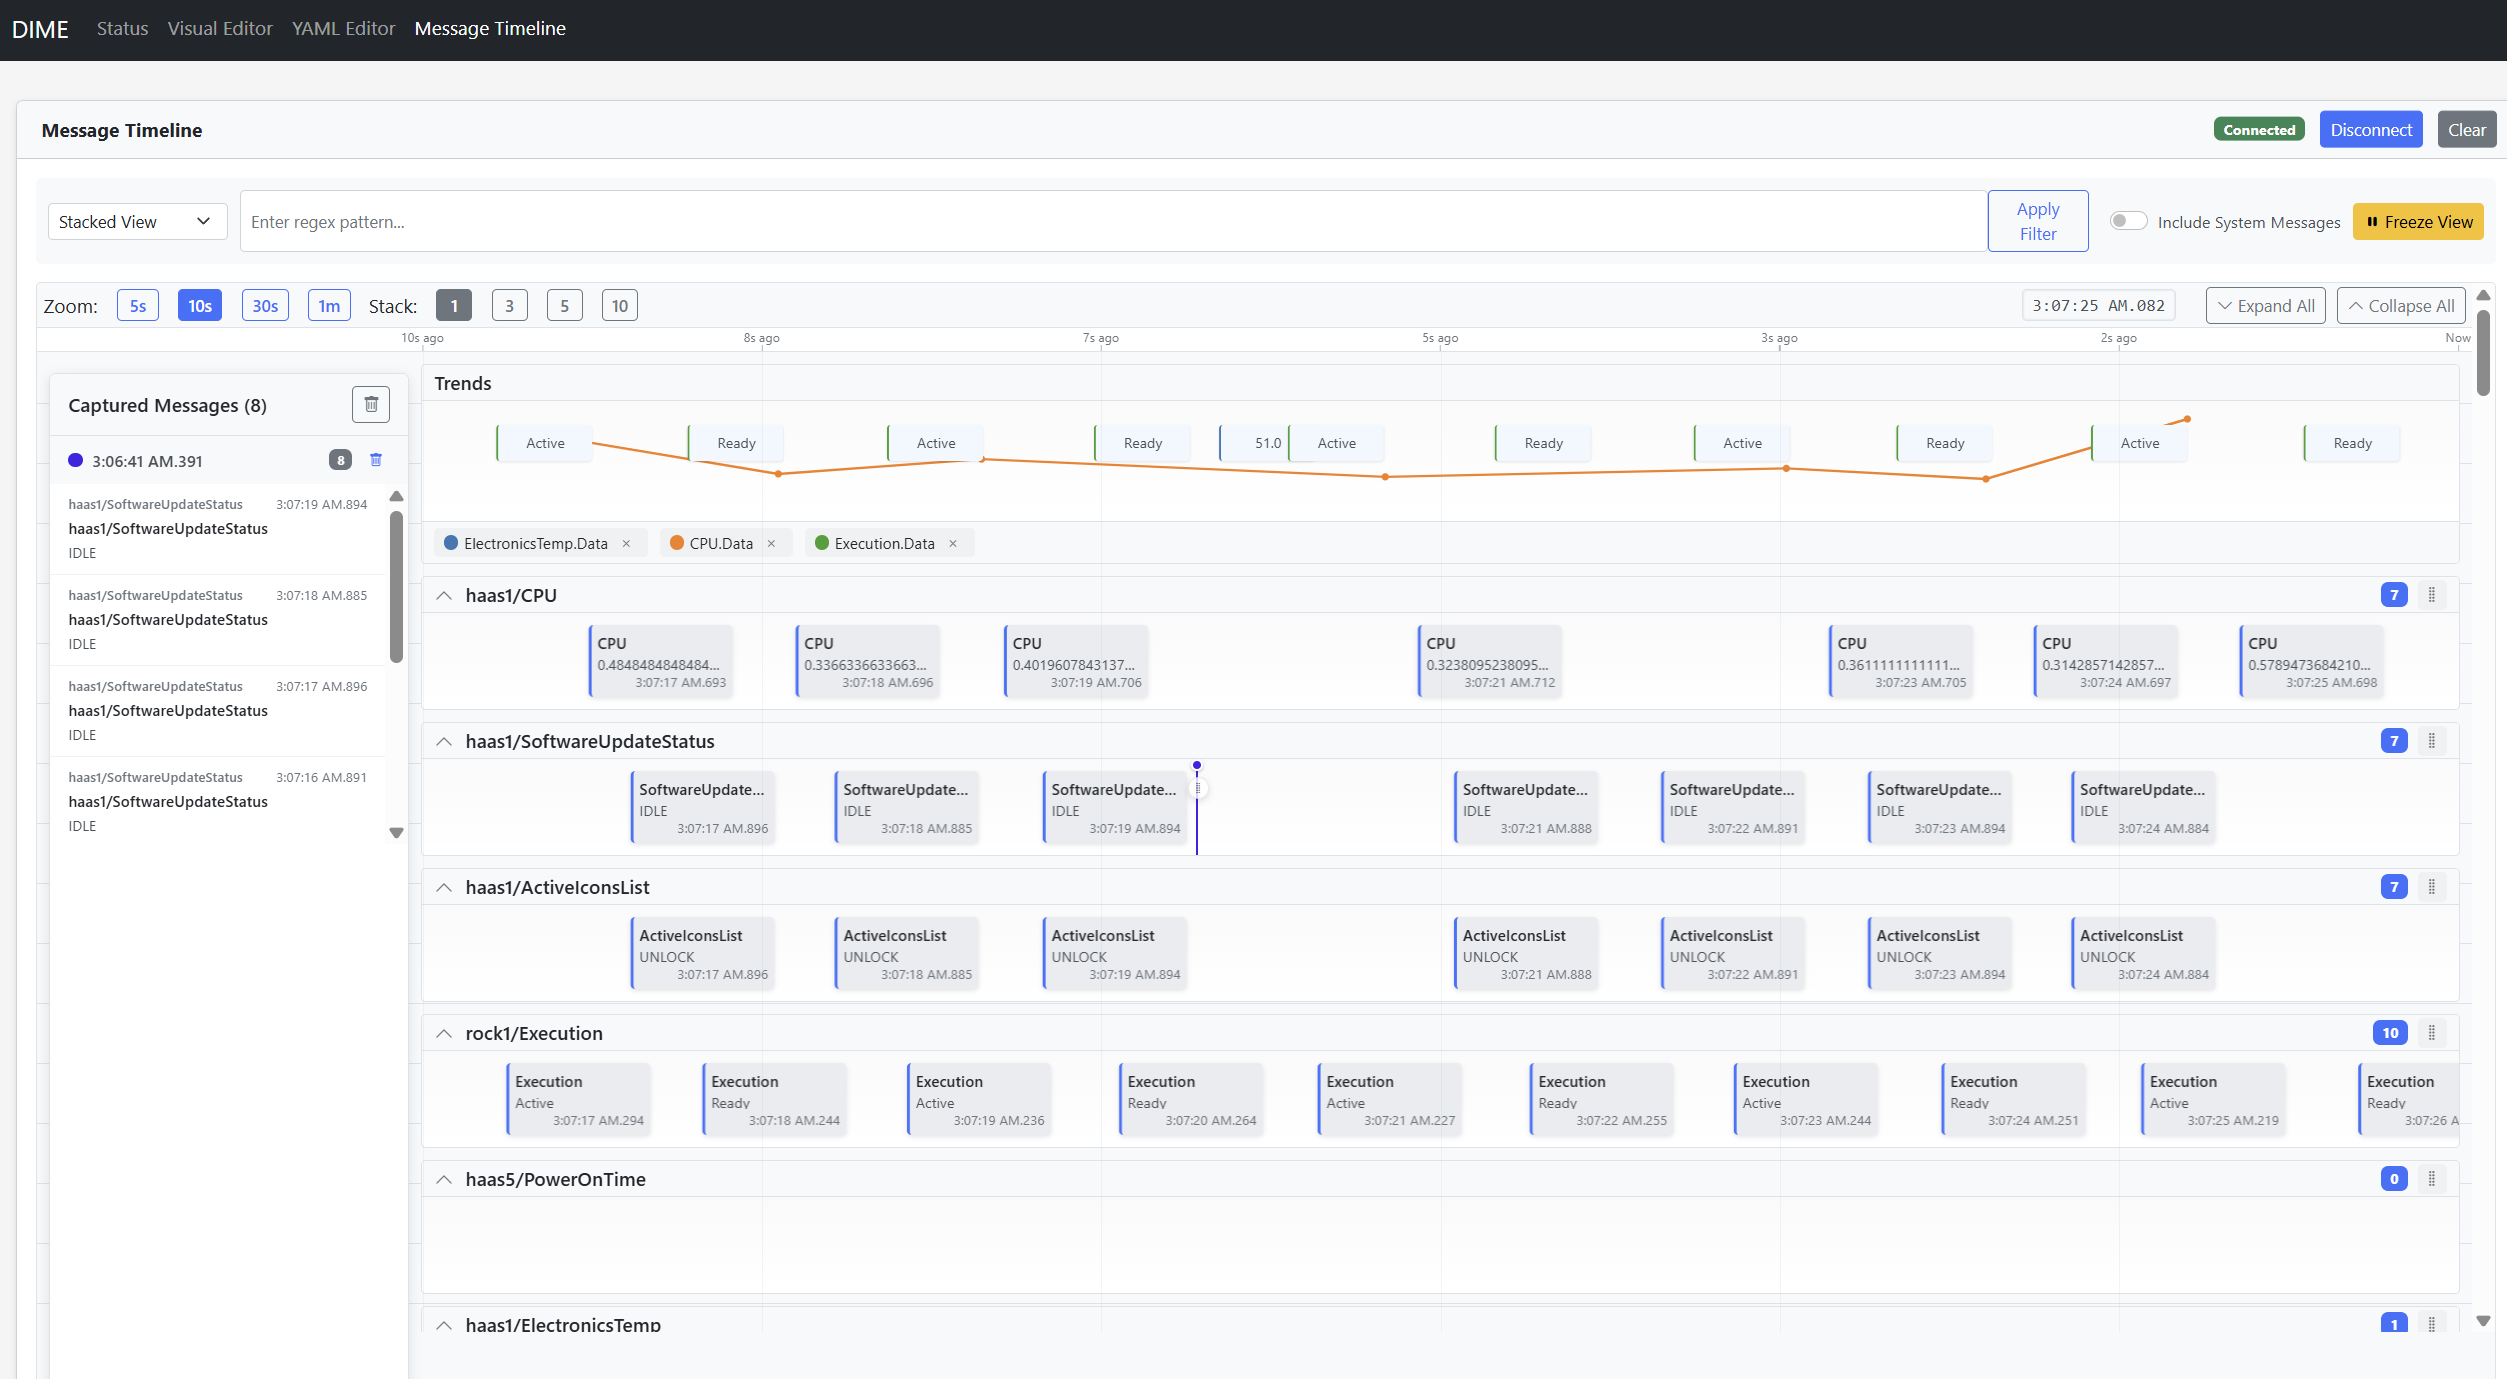Click the trash icon in Captured Messages header
The image size is (2507, 1379).
coord(371,404)
